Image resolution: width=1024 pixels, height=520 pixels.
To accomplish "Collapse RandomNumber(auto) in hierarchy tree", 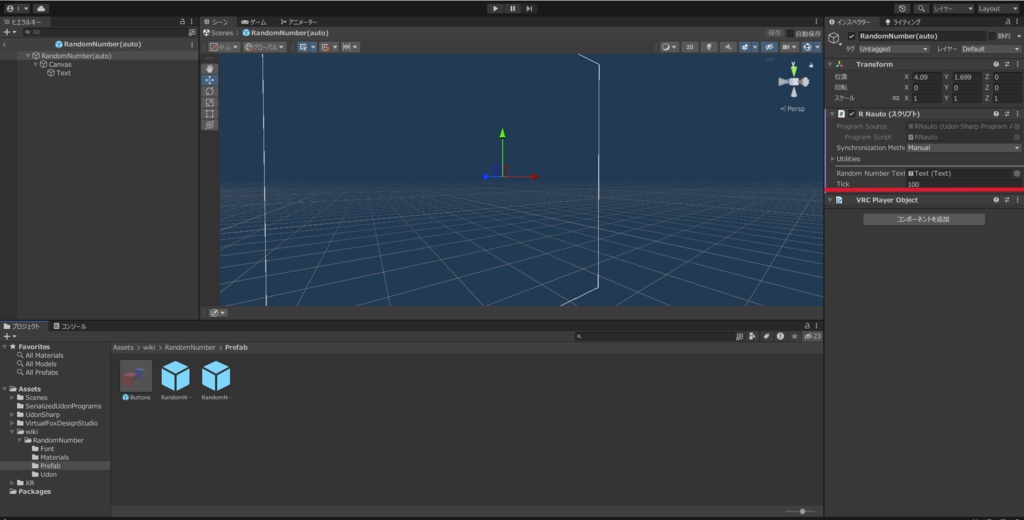I will tap(28, 56).
